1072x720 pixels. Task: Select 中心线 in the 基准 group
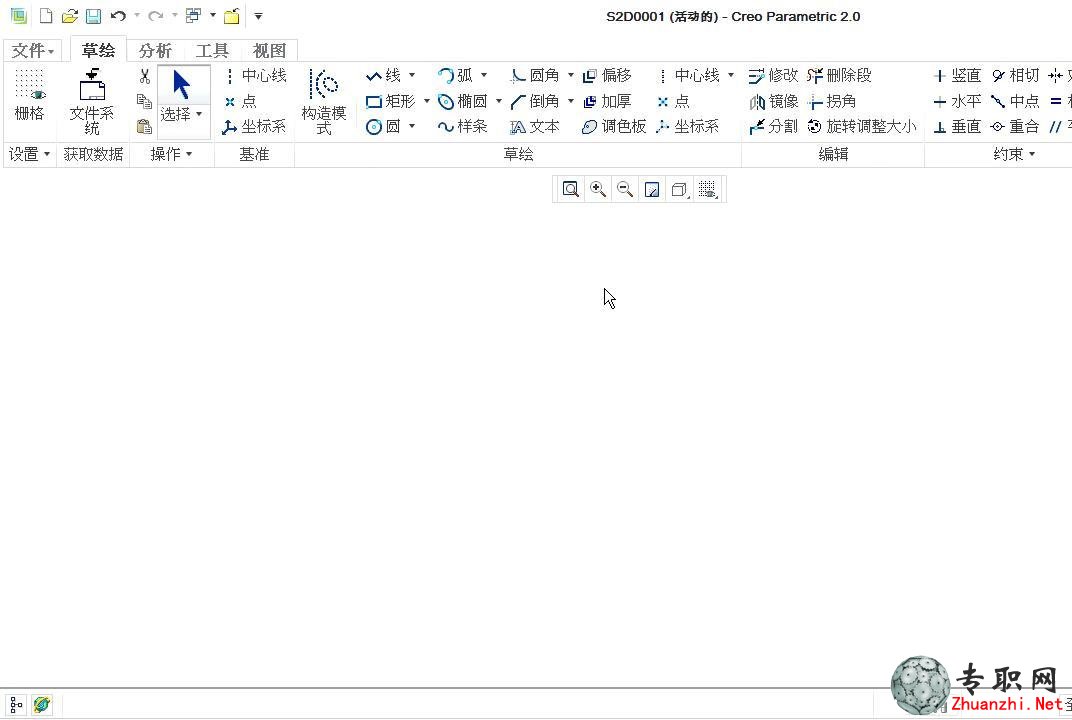255,75
